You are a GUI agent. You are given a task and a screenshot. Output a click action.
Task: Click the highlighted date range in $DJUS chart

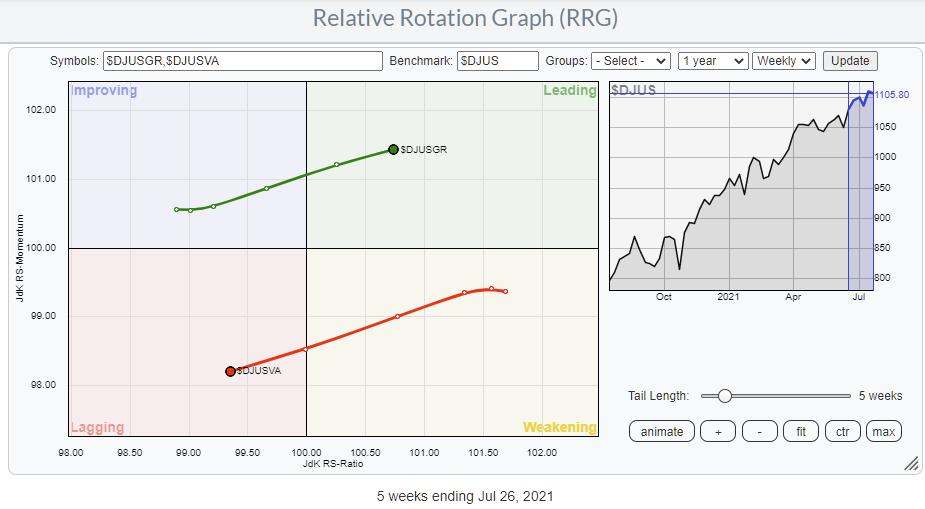tap(861, 190)
